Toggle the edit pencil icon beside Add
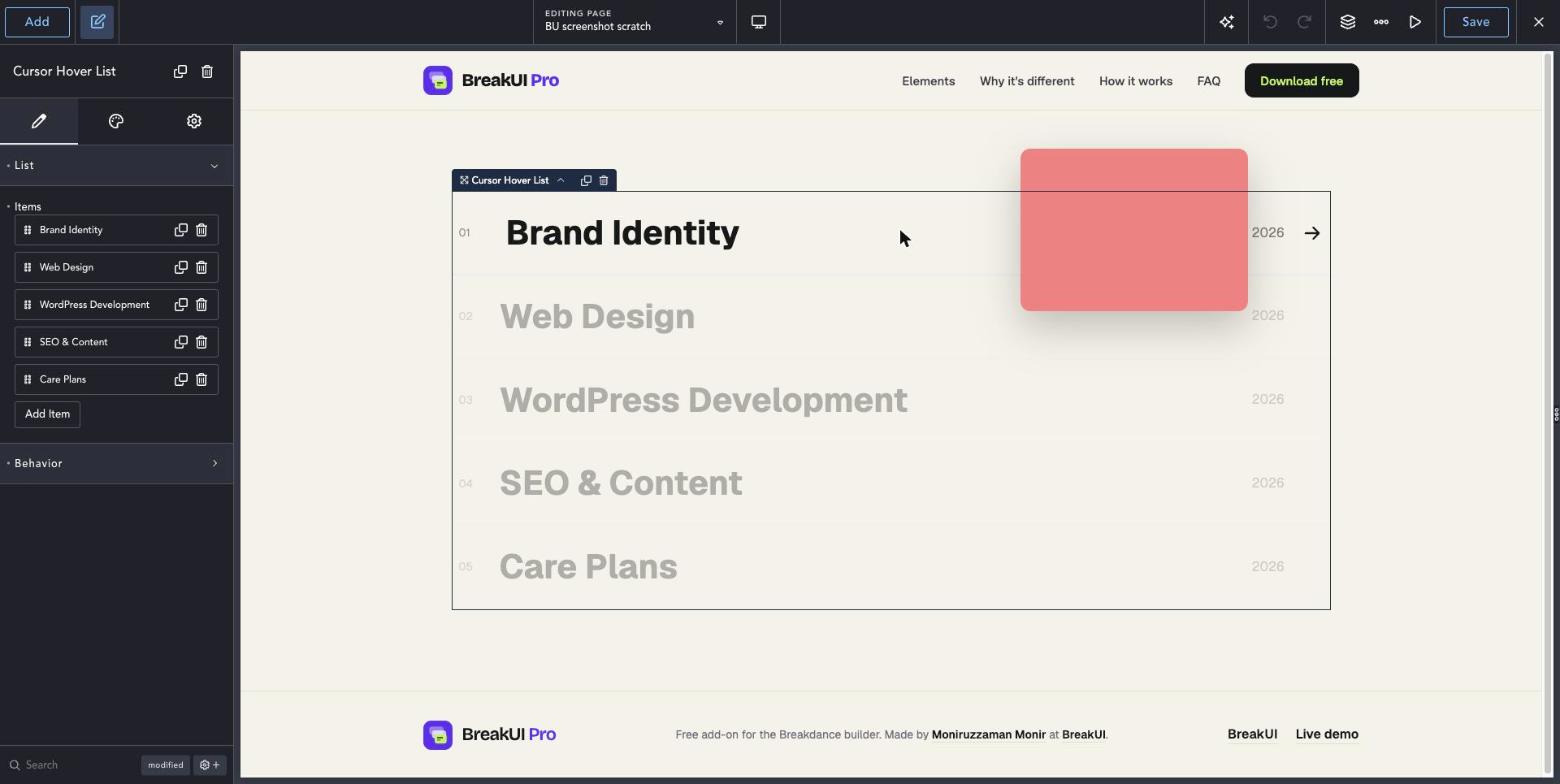 click(x=98, y=22)
